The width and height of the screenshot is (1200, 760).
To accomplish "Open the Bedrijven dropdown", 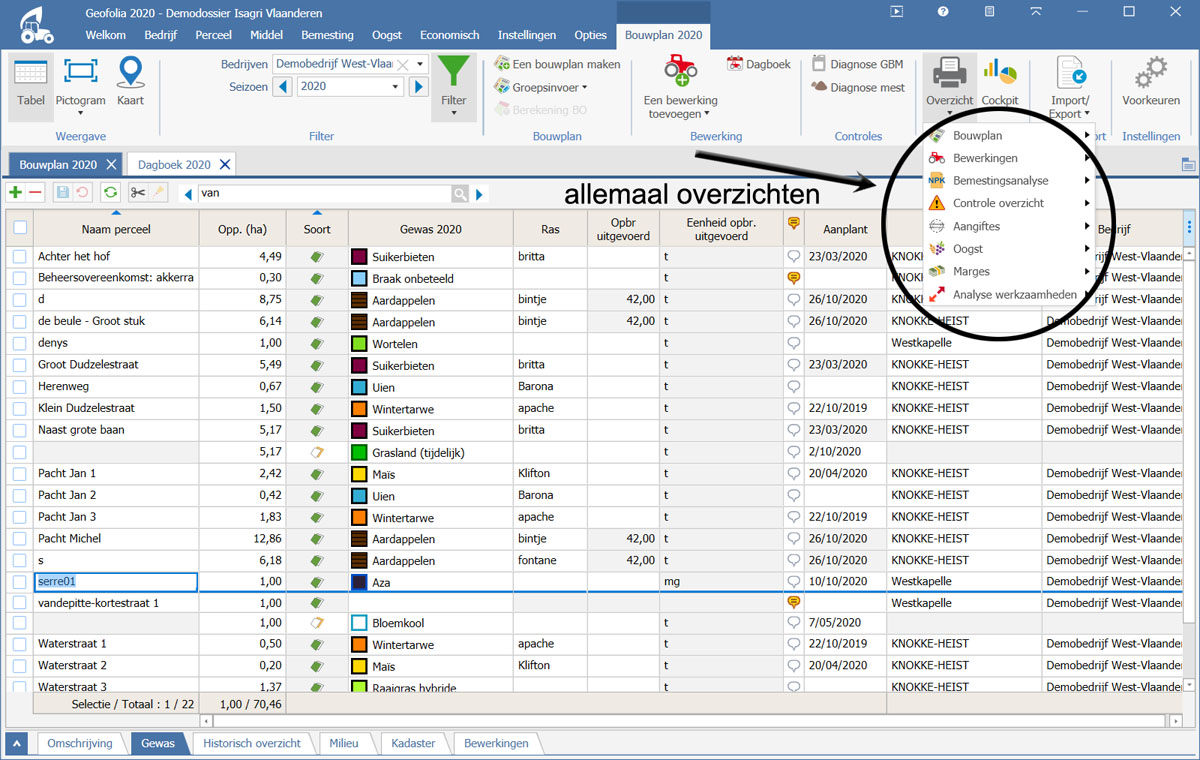I will pos(420,63).
